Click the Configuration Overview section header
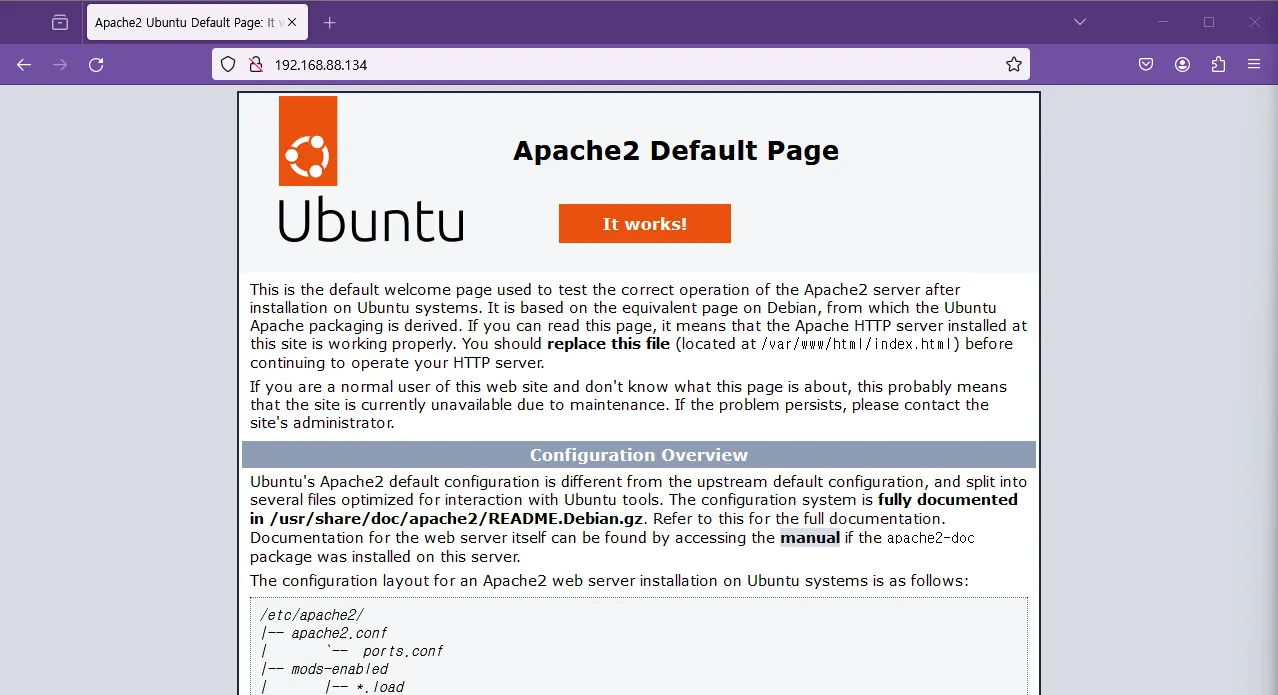This screenshot has width=1278, height=695. pyautogui.click(x=639, y=455)
